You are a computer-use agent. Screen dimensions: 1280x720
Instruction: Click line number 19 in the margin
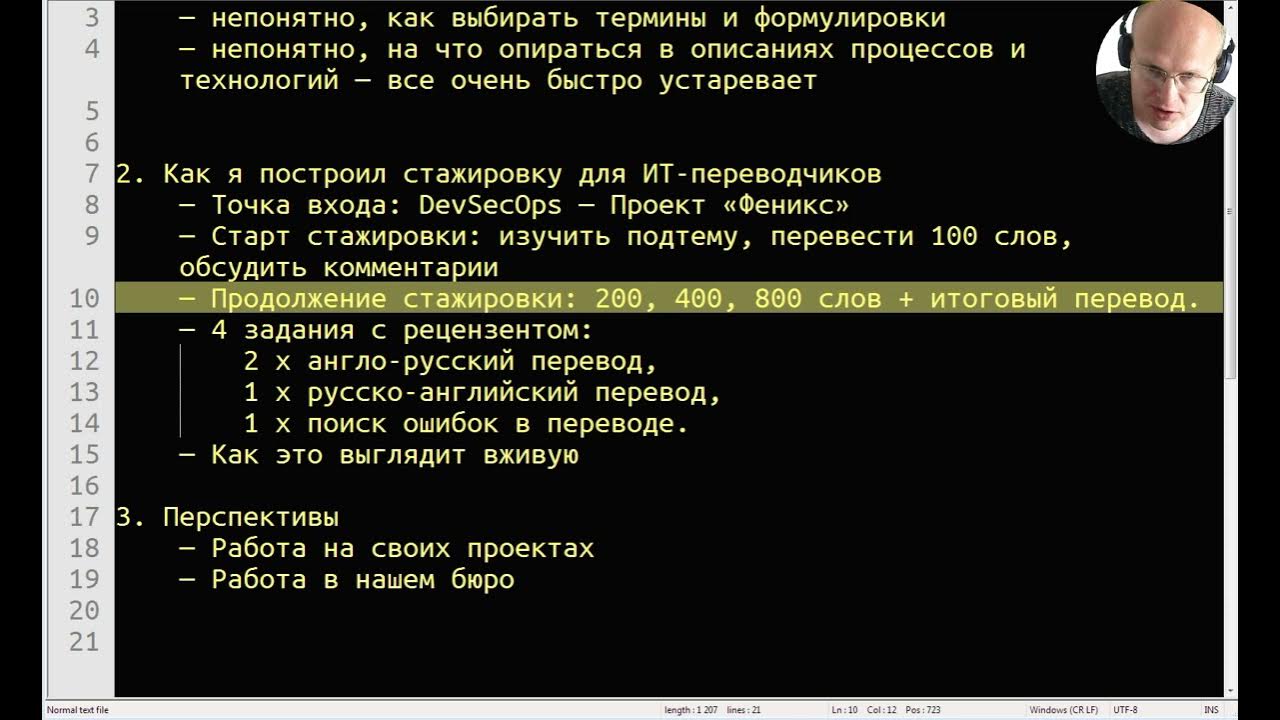[84, 579]
